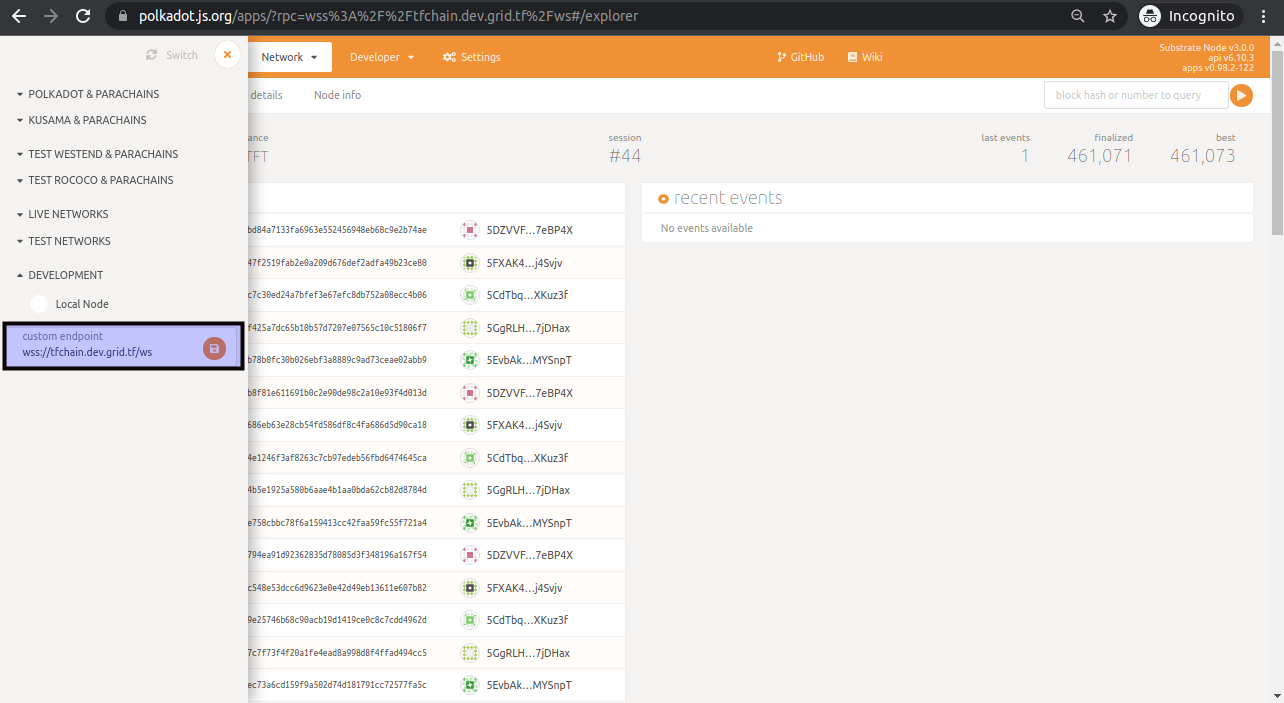1284x703 pixels.
Task: Open the Developer dropdown menu
Action: (382, 57)
